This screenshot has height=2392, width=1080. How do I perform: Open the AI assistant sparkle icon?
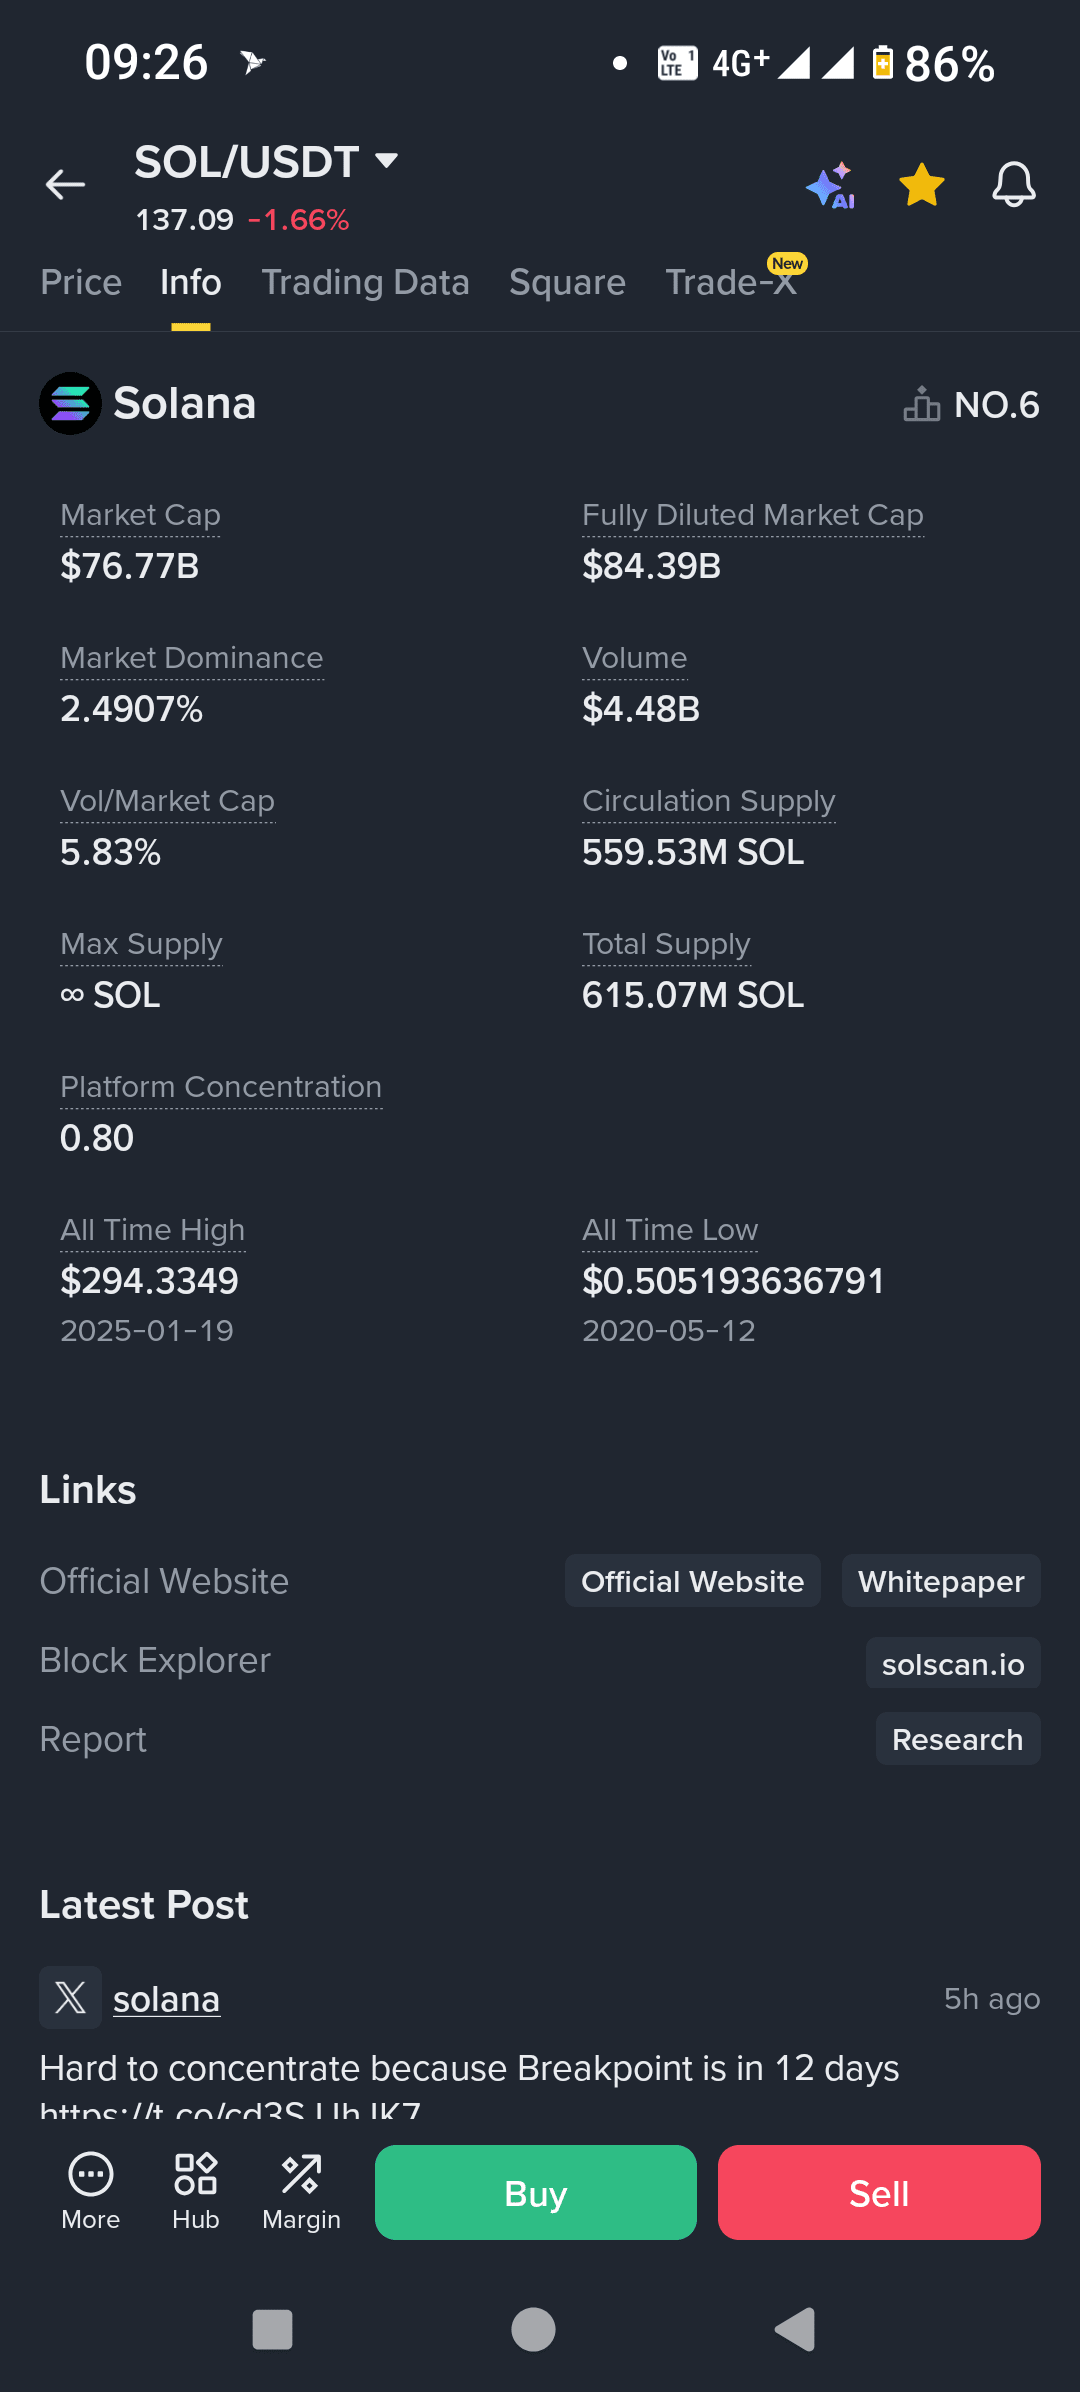point(830,186)
